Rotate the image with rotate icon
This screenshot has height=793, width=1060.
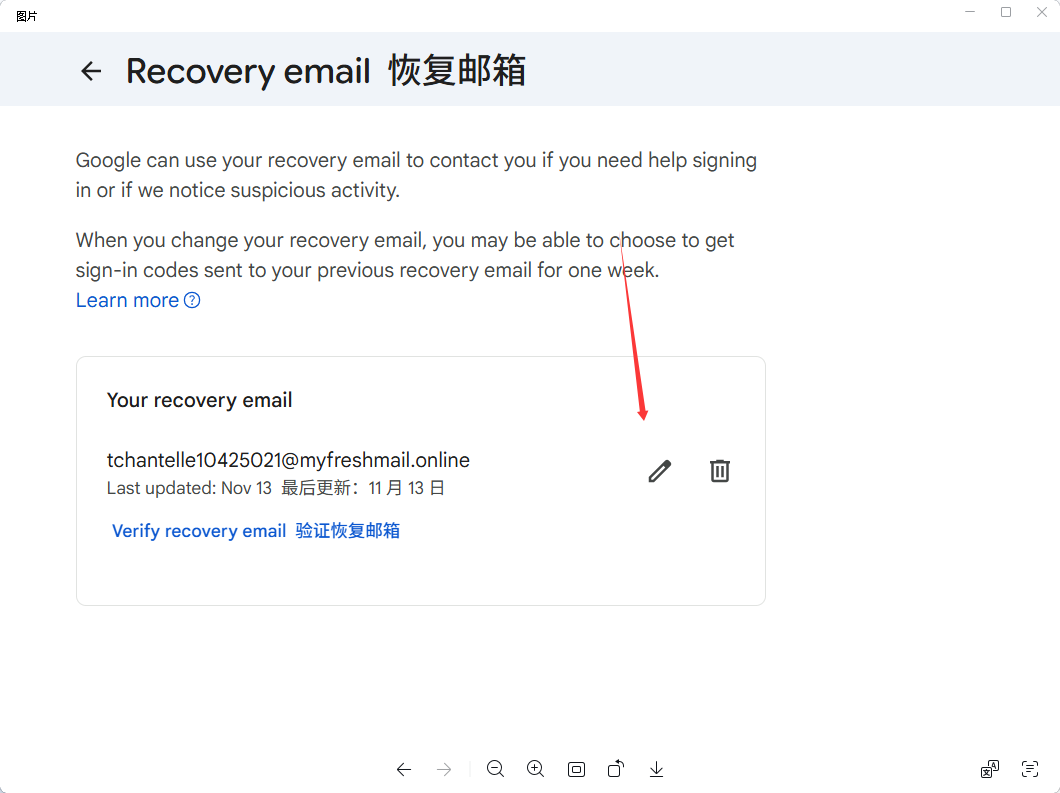[616, 769]
